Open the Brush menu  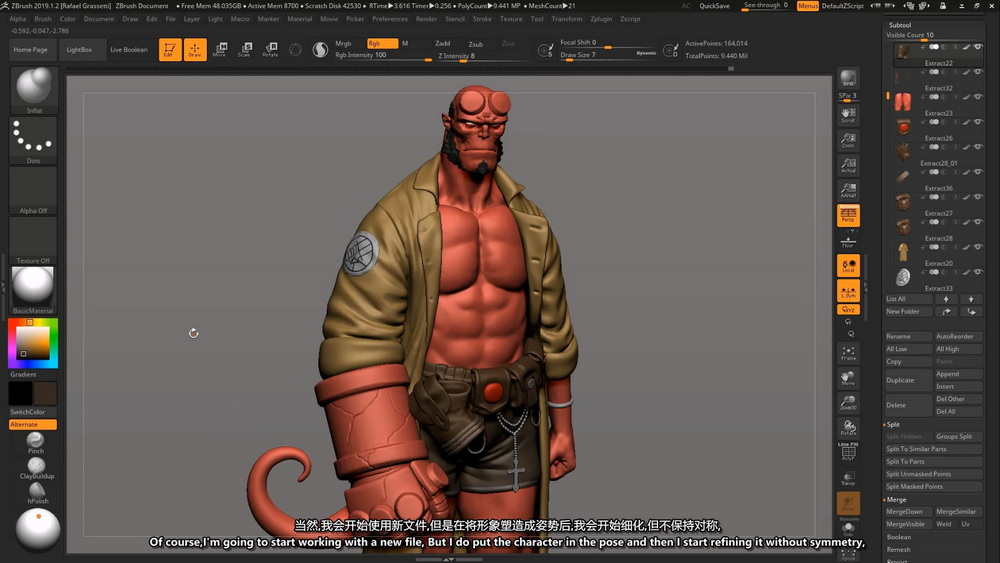43,18
